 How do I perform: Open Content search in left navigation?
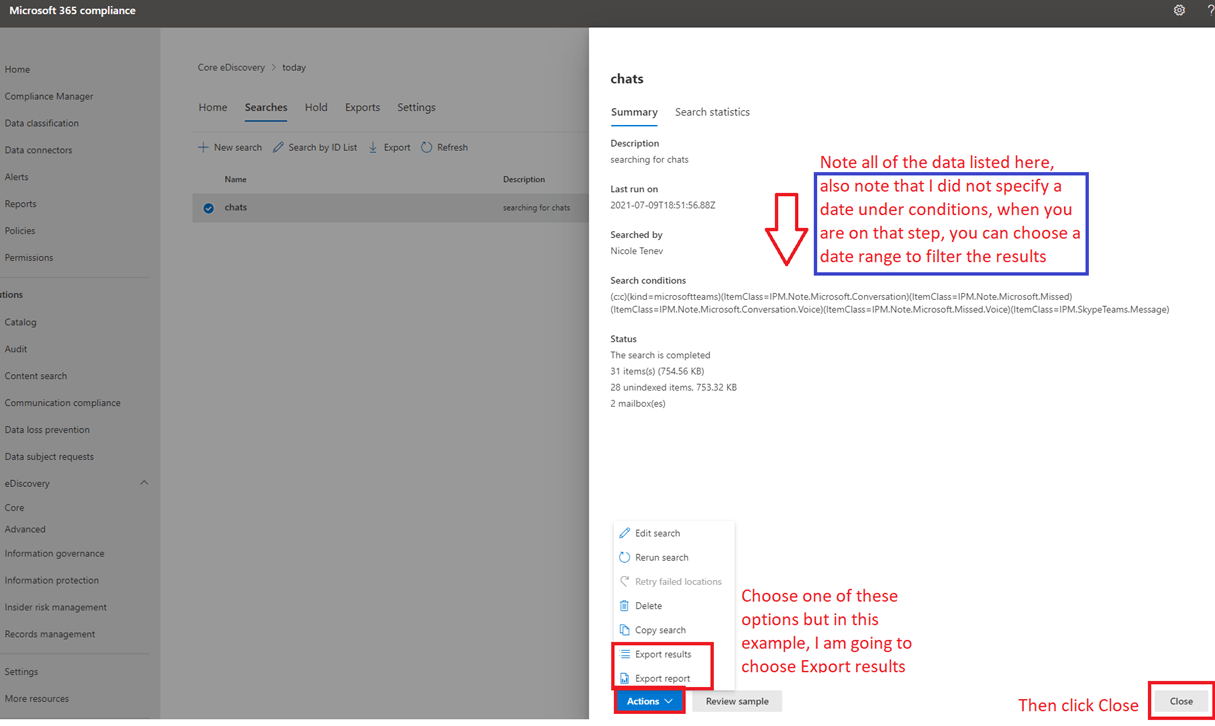(36, 376)
